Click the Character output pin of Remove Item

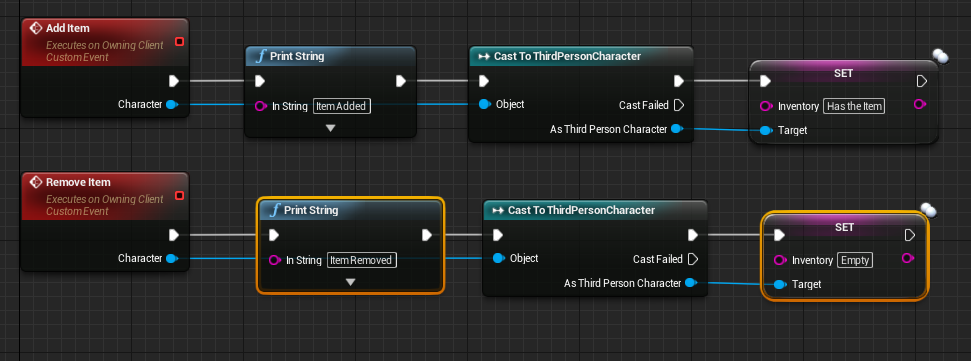tap(172, 258)
